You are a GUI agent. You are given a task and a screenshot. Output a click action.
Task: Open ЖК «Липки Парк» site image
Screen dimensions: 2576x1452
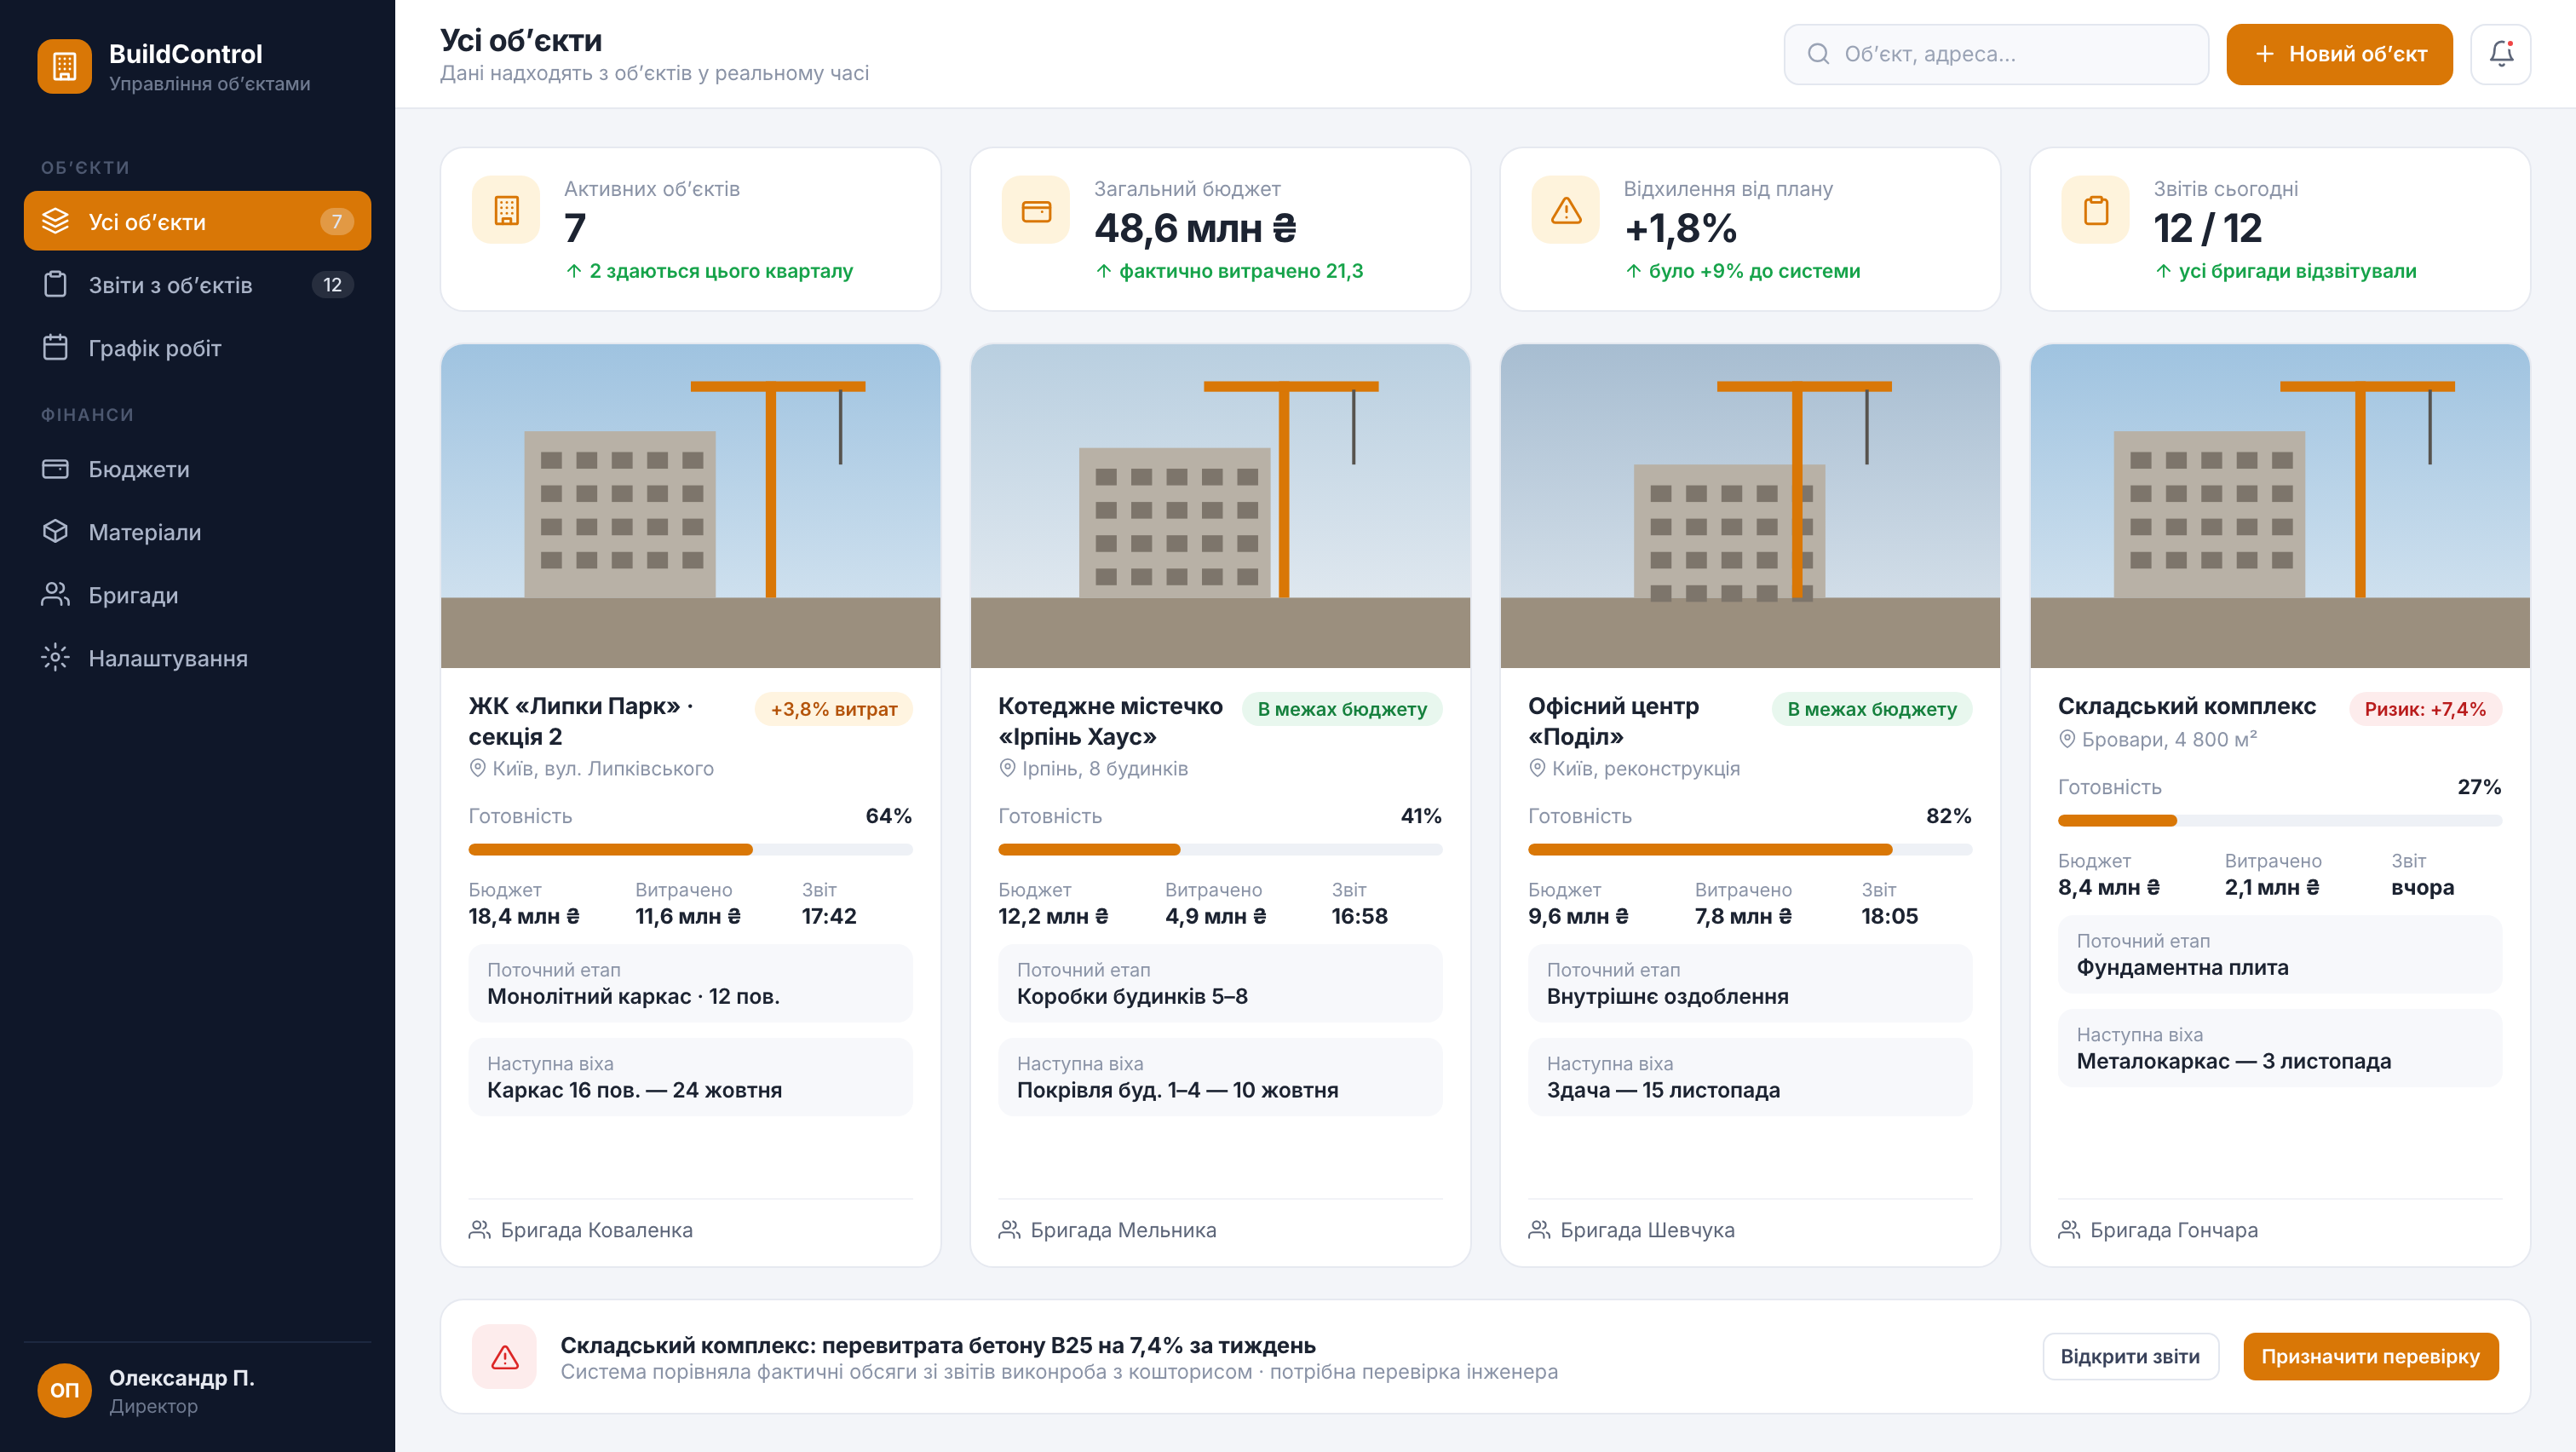[690, 506]
